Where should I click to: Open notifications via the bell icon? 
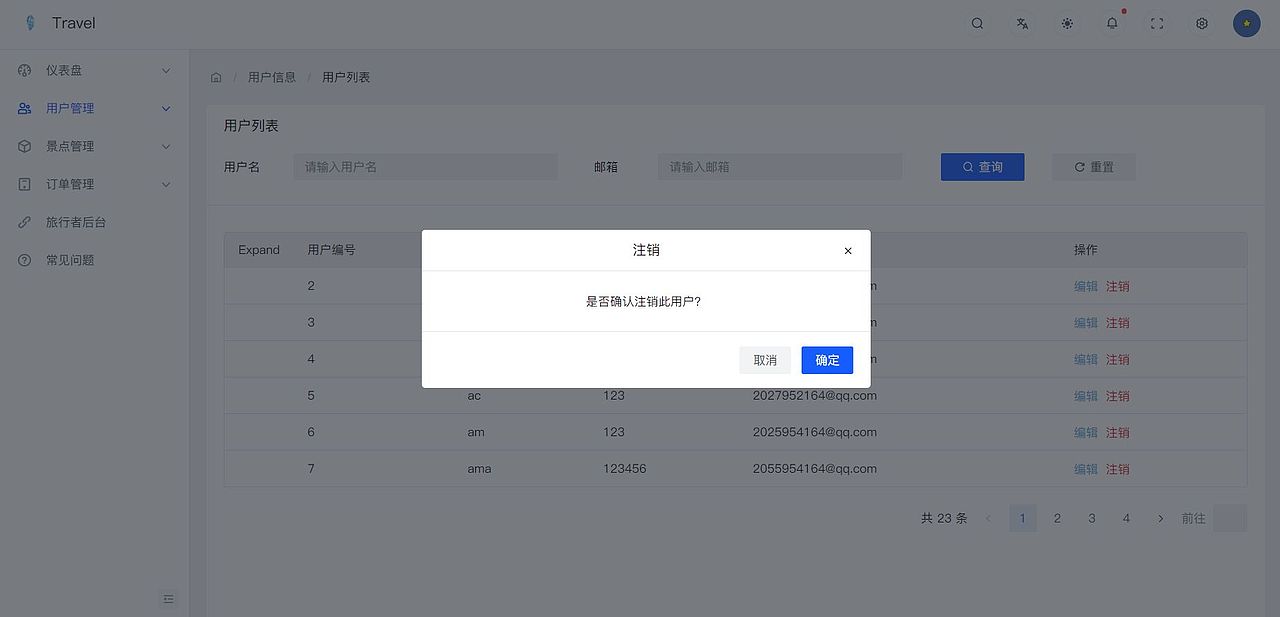tap(1111, 22)
